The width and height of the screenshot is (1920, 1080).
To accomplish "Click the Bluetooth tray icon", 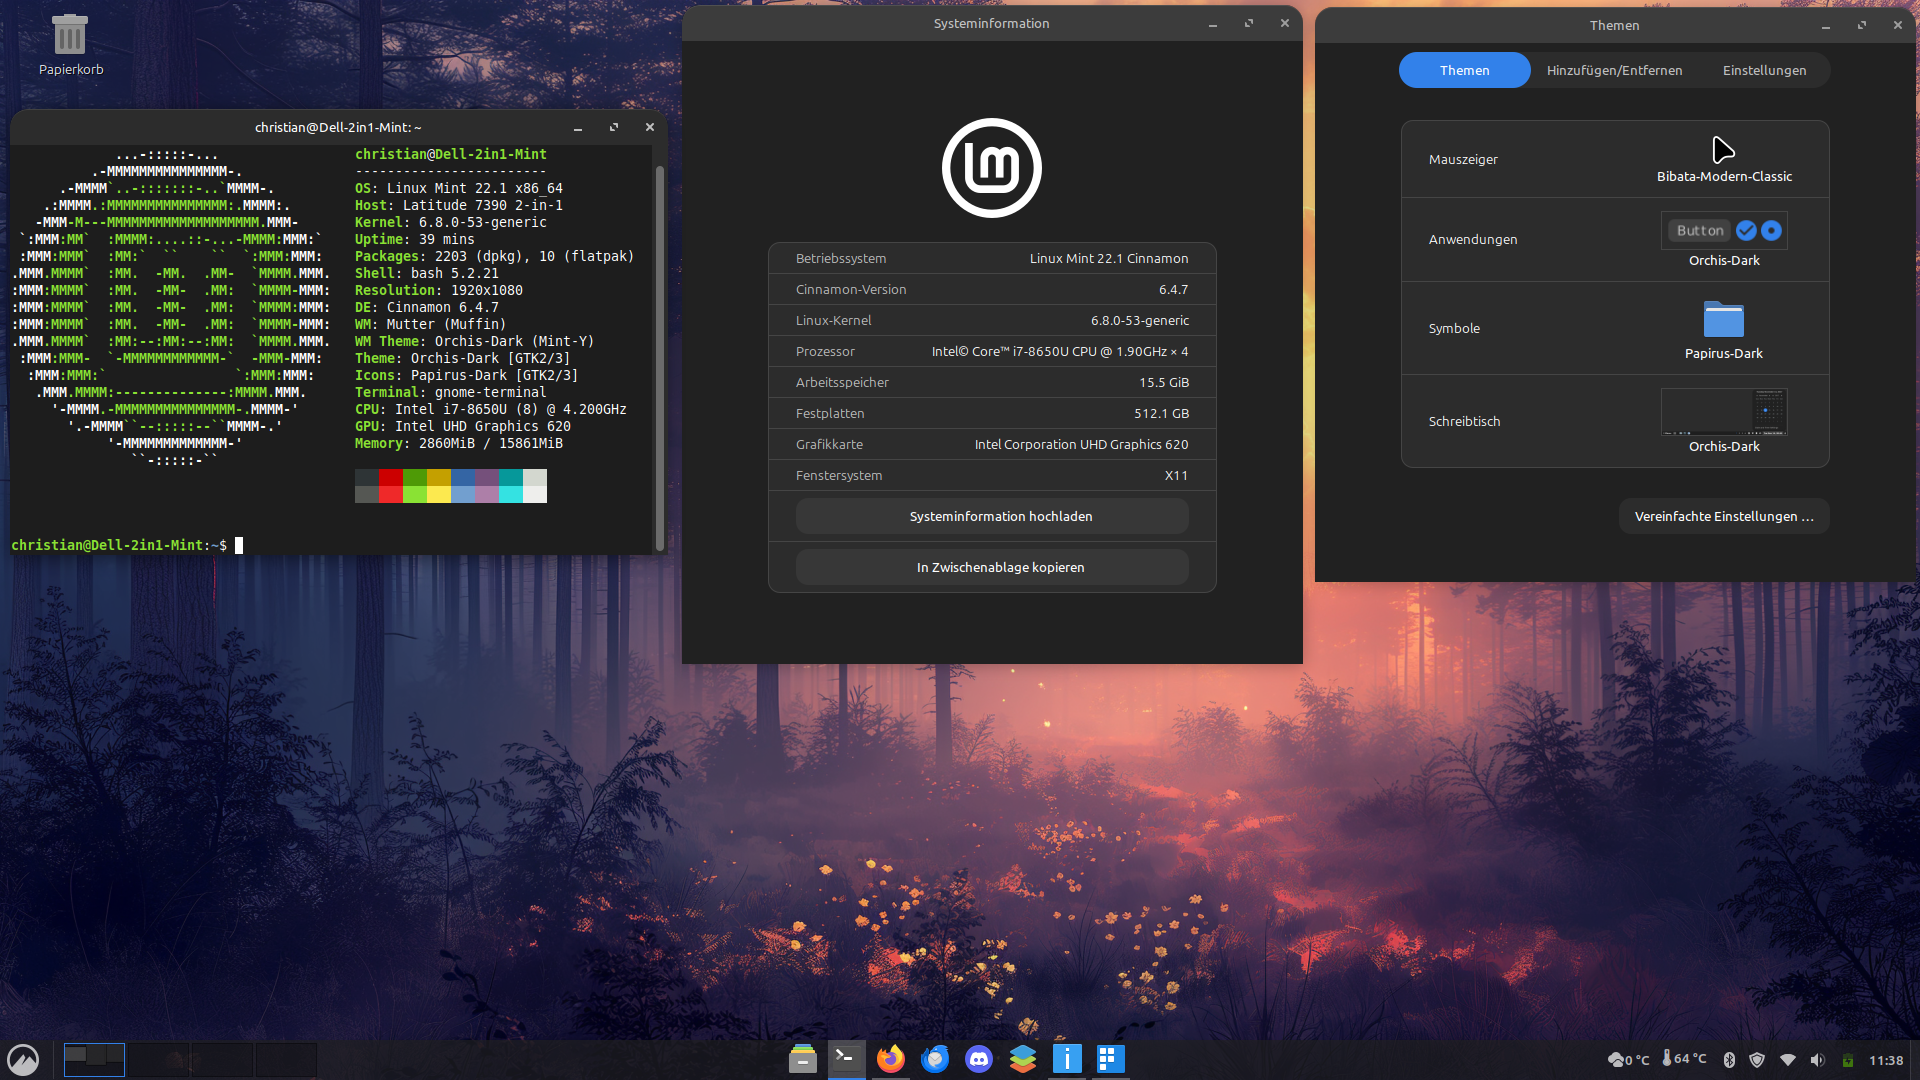I will click(1729, 1060).
